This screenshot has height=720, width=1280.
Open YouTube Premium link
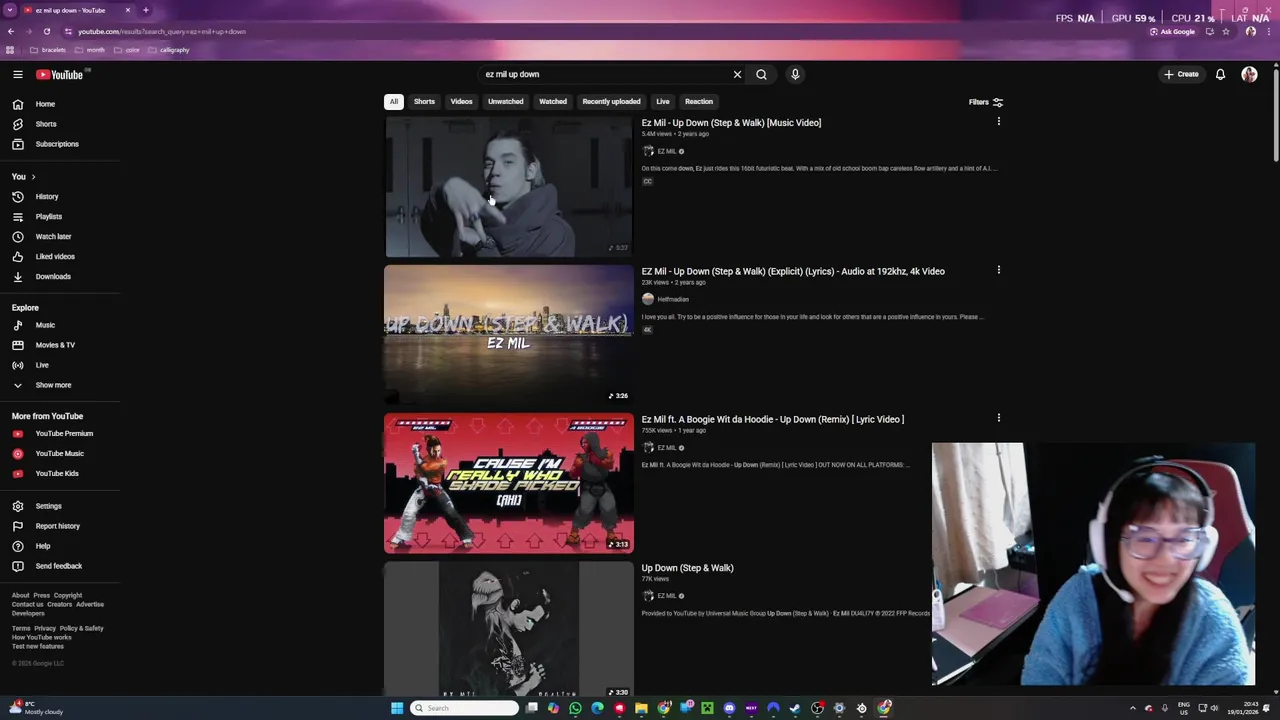tap(60, 434)
